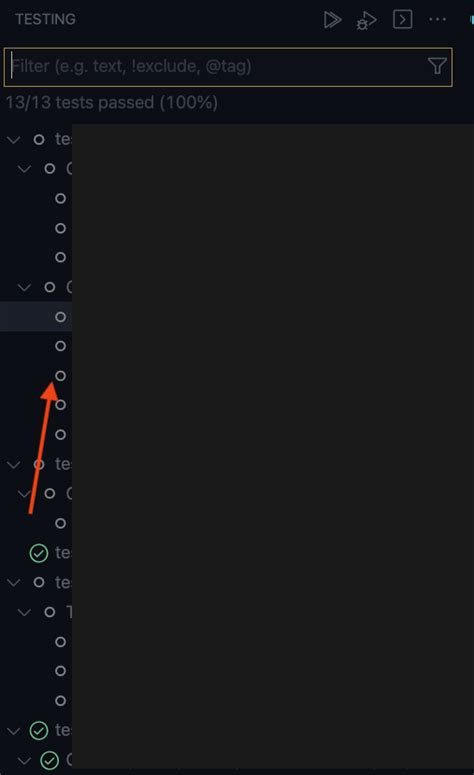The width and height of the screenshot is (474, 775).
Task: Collapse the first nested suite under the top file
Action: 24,169
